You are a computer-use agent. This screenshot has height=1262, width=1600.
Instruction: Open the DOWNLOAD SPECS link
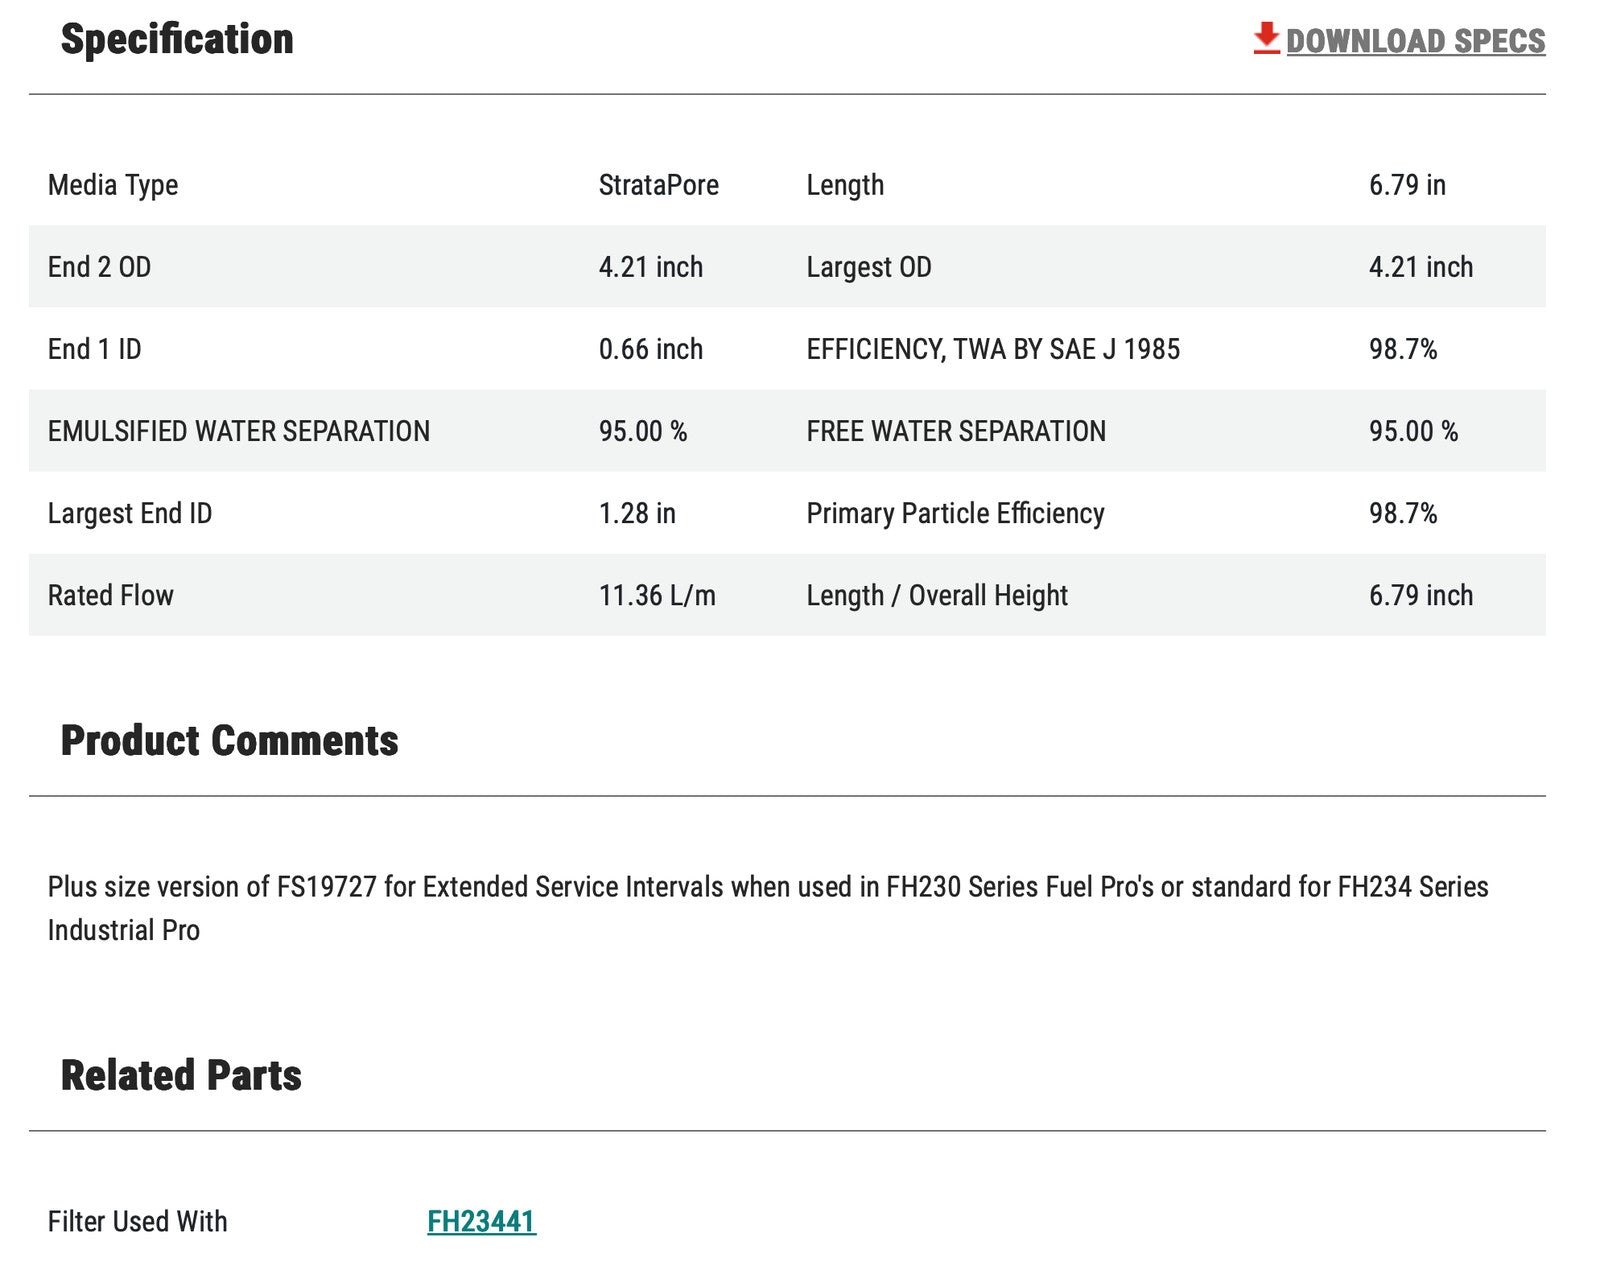click(1414, 41)
